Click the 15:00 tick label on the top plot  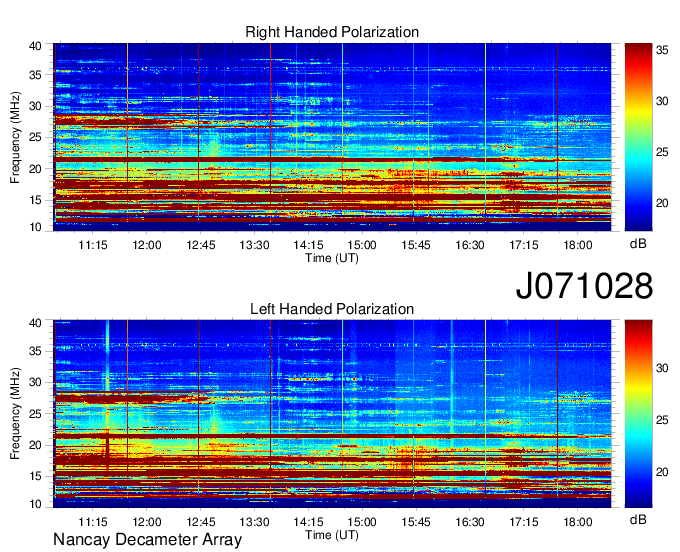[x=362, y=245]
